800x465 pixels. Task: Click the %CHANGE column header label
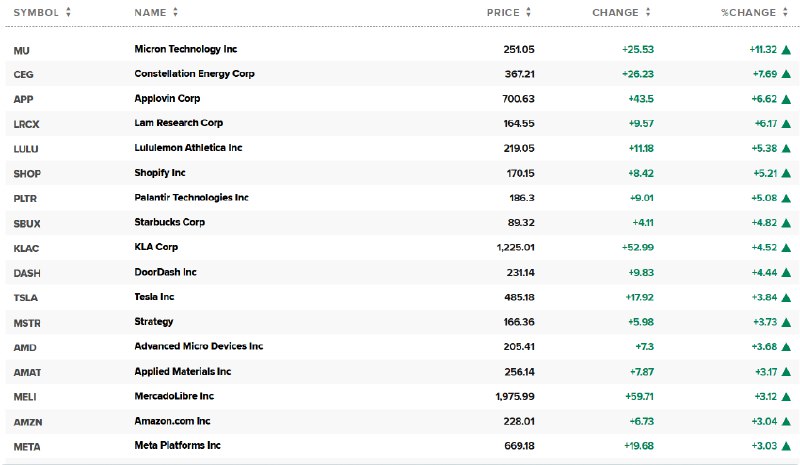coord(748,12)
